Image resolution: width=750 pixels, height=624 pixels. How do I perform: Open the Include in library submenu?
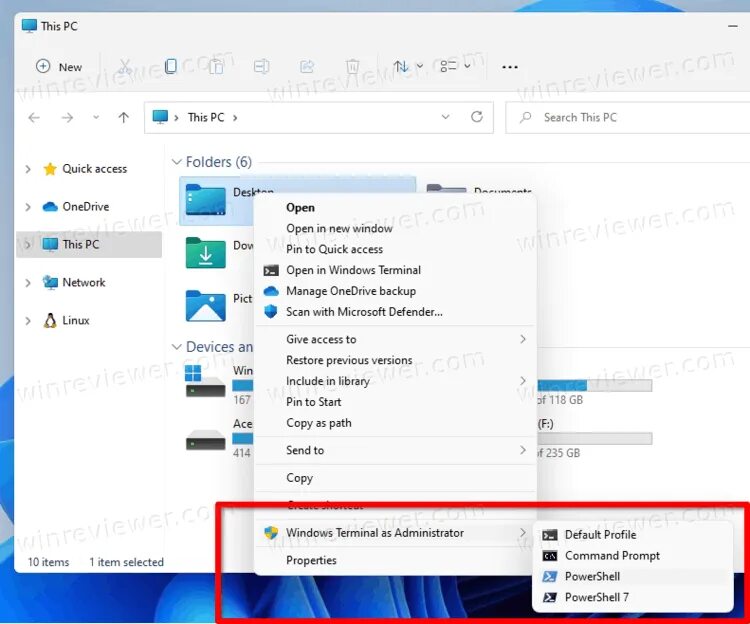(x=395, y=381)
